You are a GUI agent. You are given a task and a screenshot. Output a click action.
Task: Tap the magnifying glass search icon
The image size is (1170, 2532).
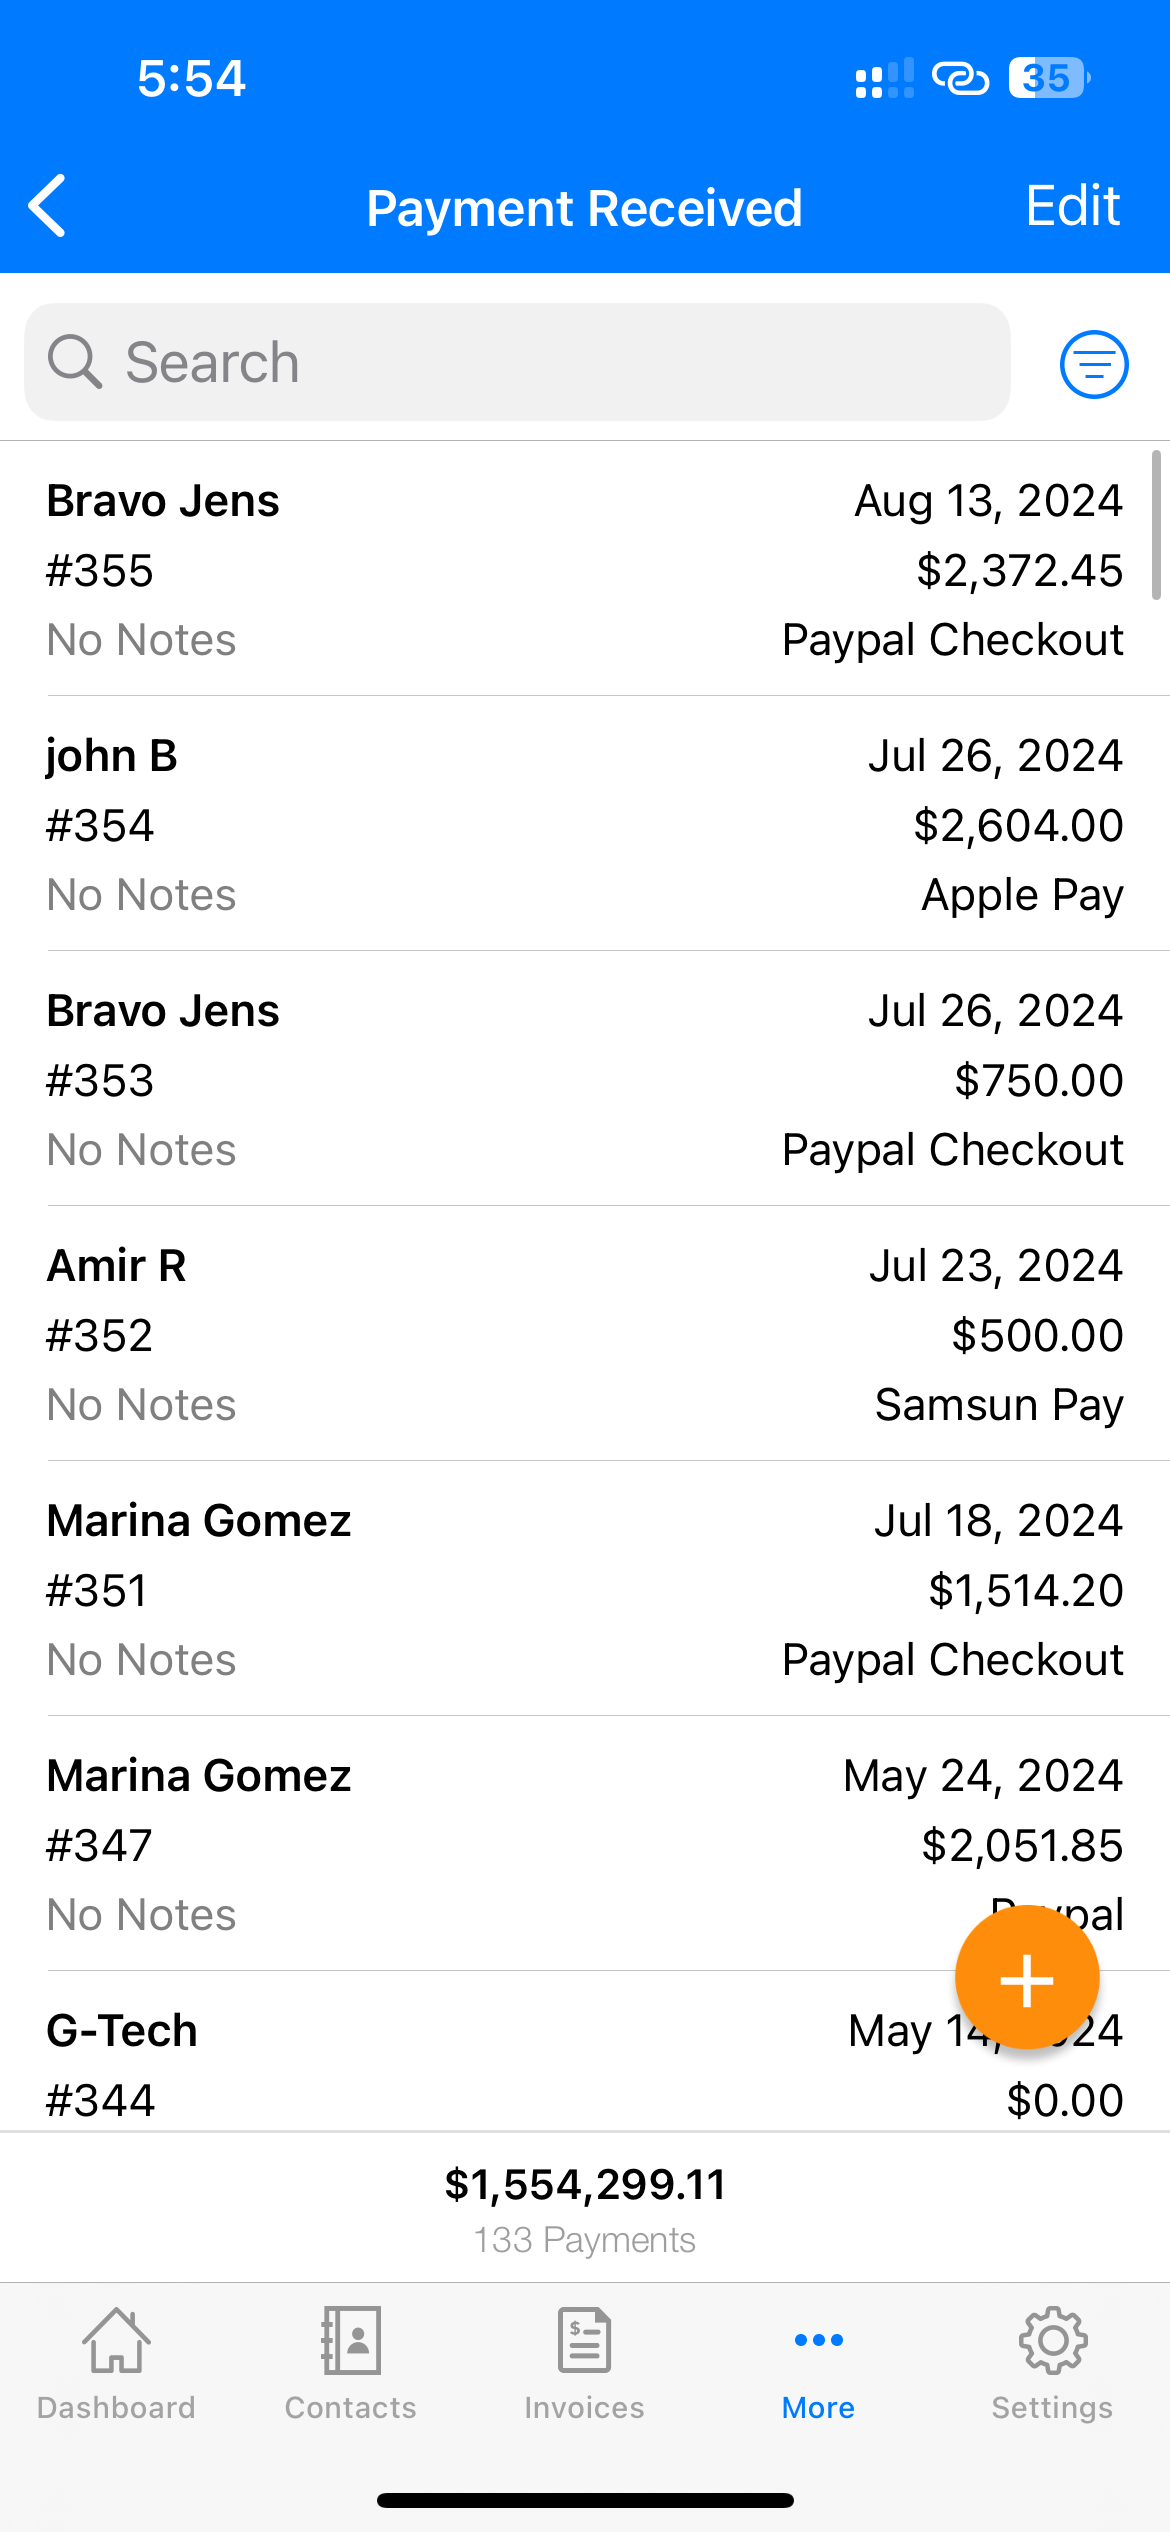click(75, 362)
